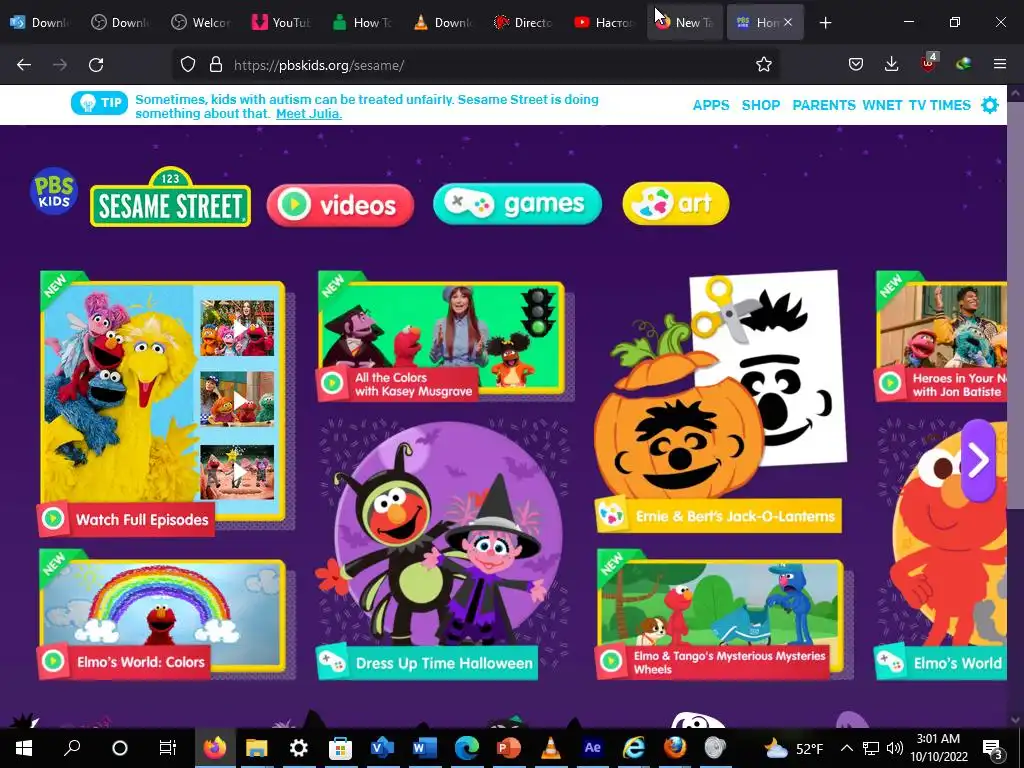
Task: Open the art section
Action: [676, 203]
